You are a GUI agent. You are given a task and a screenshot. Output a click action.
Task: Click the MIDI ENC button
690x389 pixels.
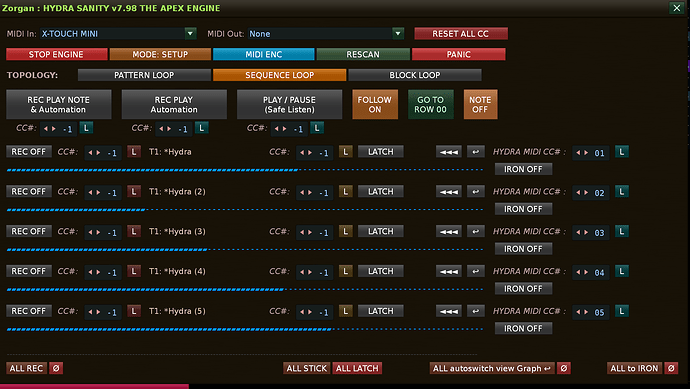click(x=264, y=54)
